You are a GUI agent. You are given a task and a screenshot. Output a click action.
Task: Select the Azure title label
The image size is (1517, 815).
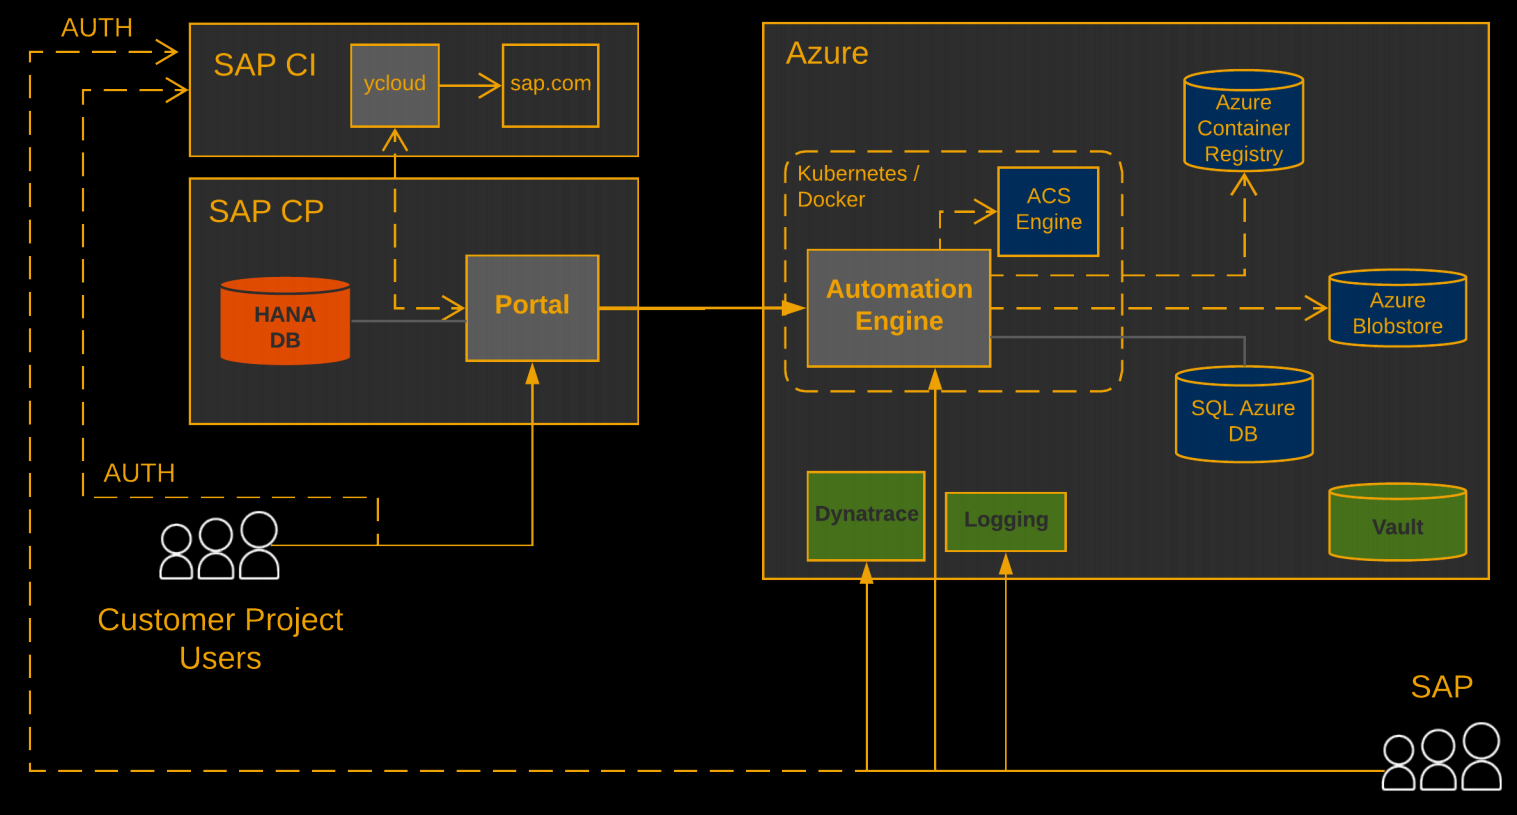[827, 53]
